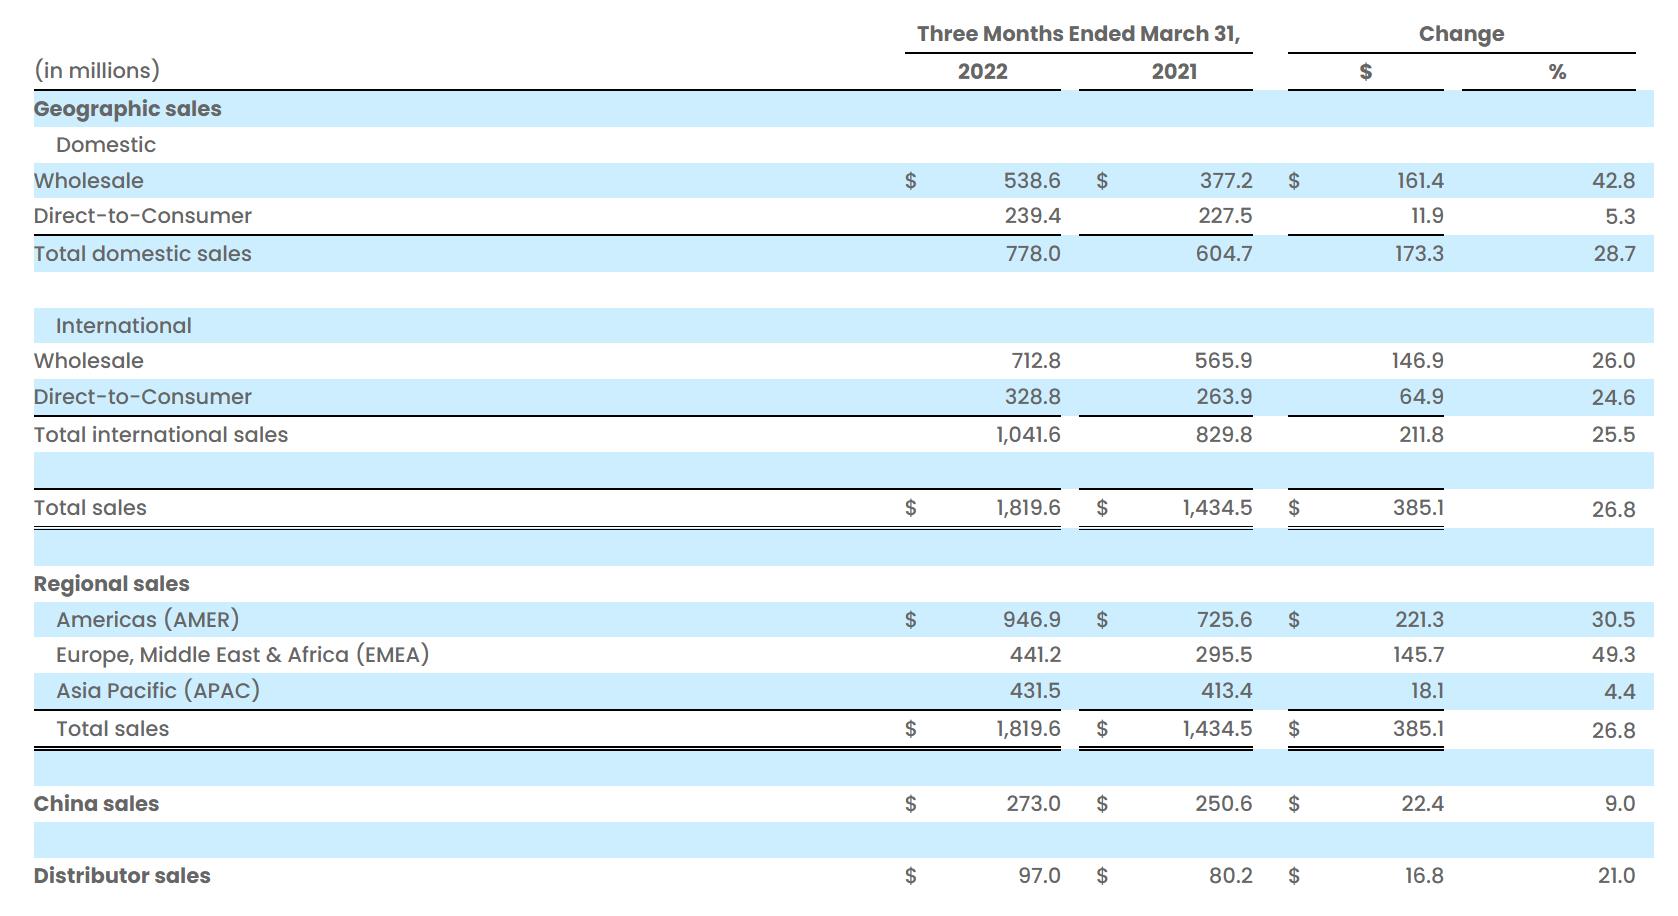Viewport: 1678px width, 916px height.
Task: Select the 9.0 percent value
Action: (x=1619, y=804)
